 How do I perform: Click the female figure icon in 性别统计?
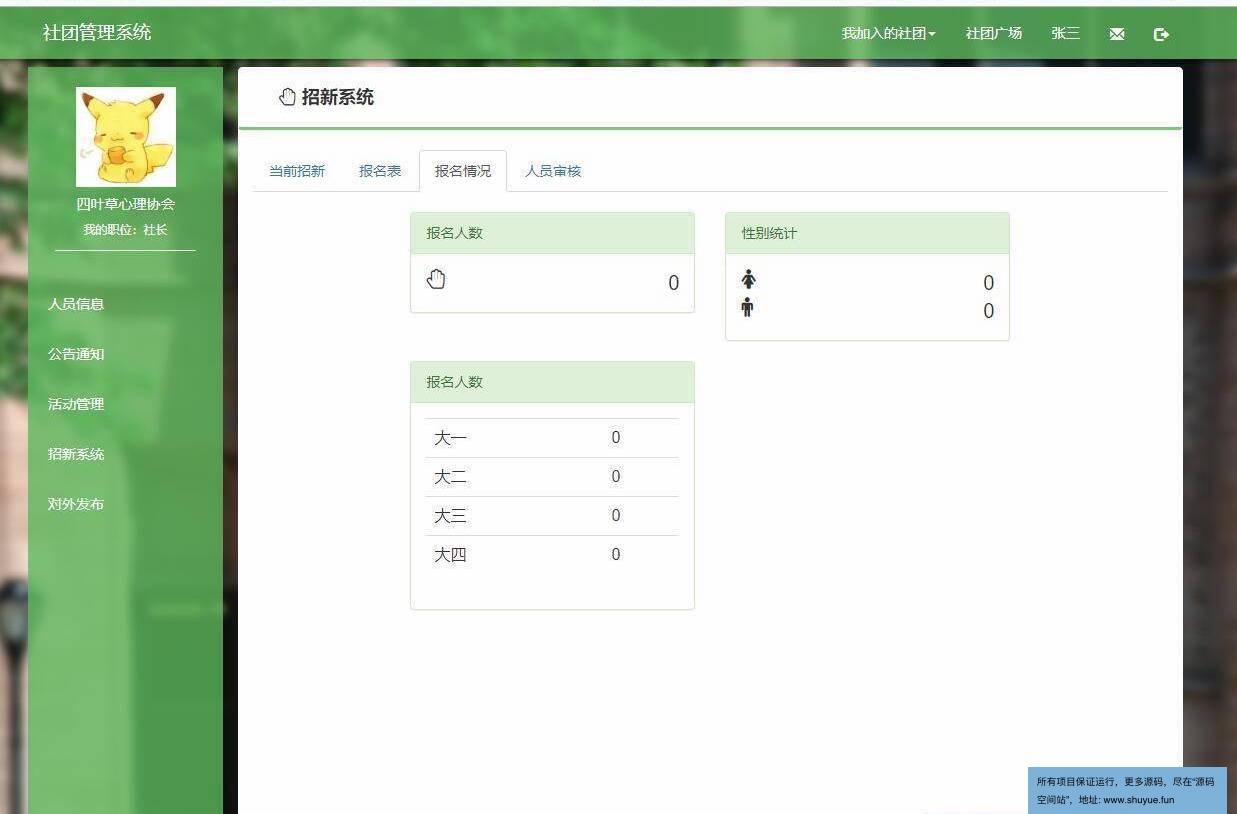(748, 279)
